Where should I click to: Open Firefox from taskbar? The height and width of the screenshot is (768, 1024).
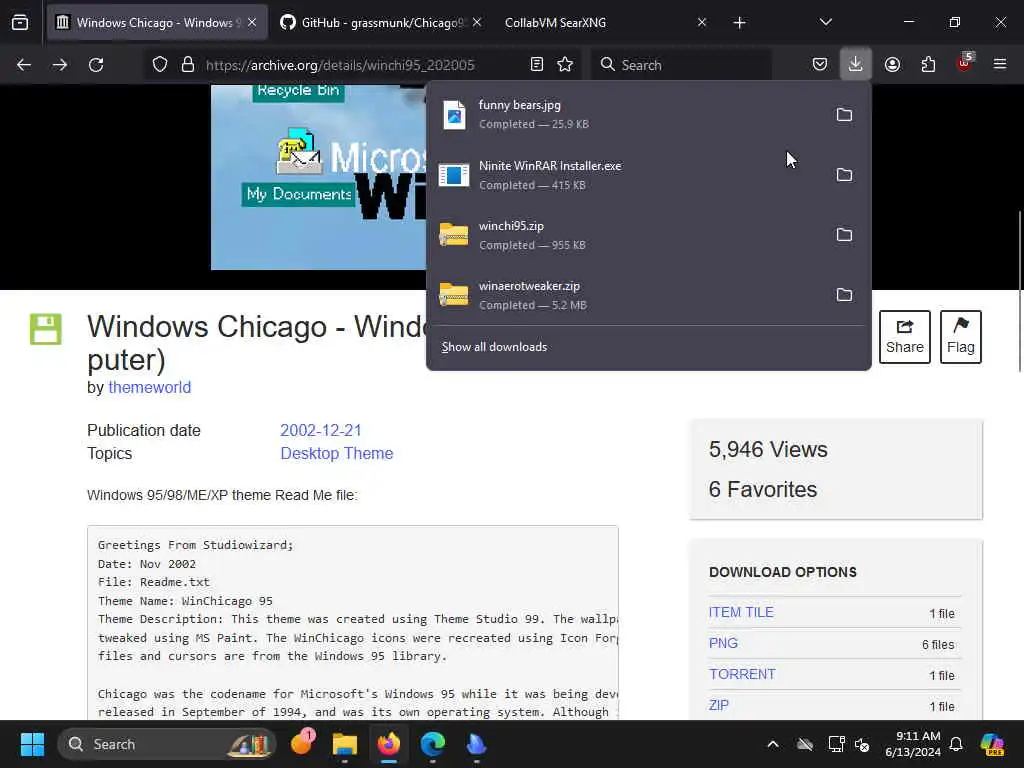click(389, 744)
